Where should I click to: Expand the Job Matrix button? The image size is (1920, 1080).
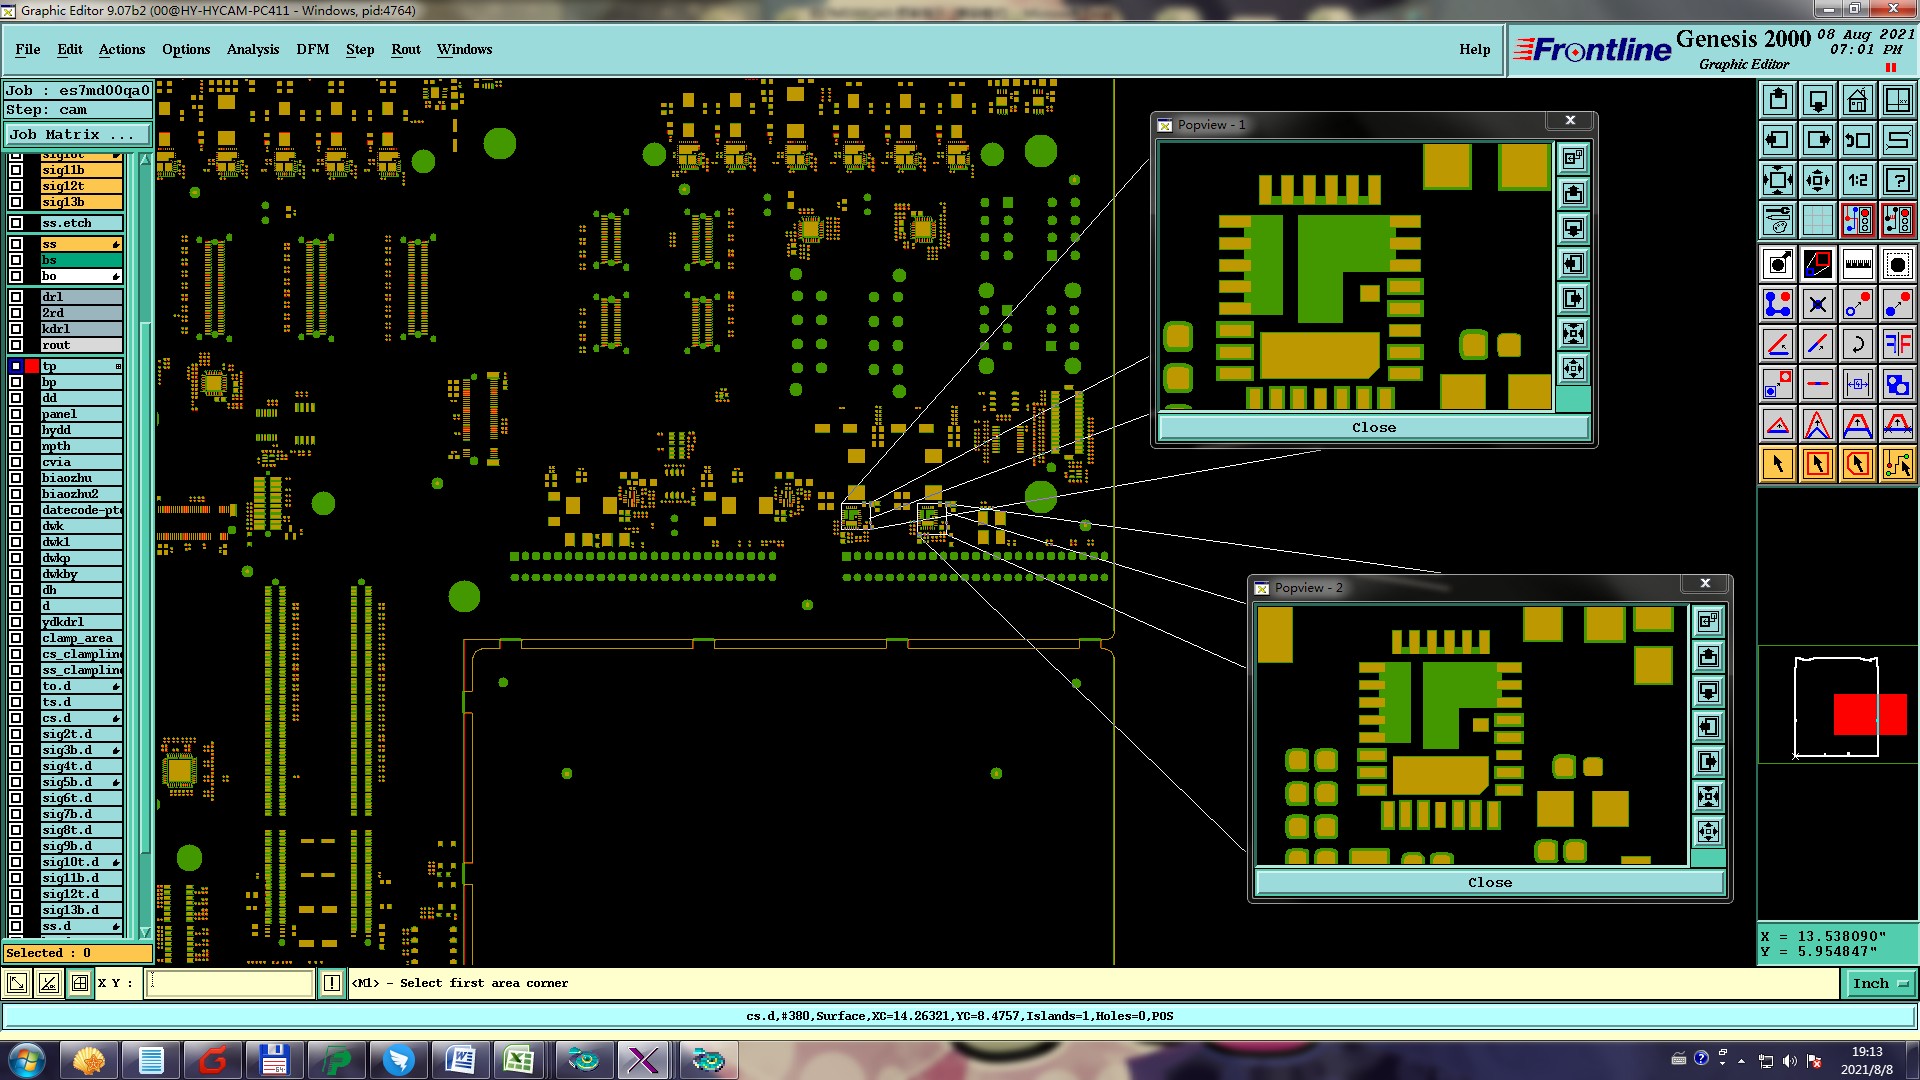point(77,135)
